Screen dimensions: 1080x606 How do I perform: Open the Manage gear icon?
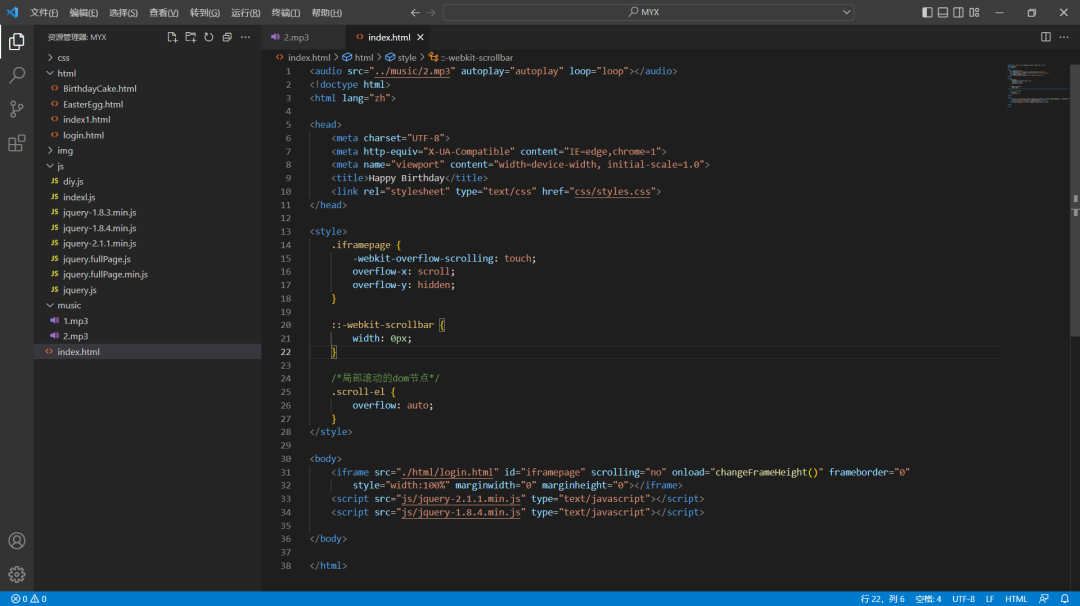coord(17,574)
